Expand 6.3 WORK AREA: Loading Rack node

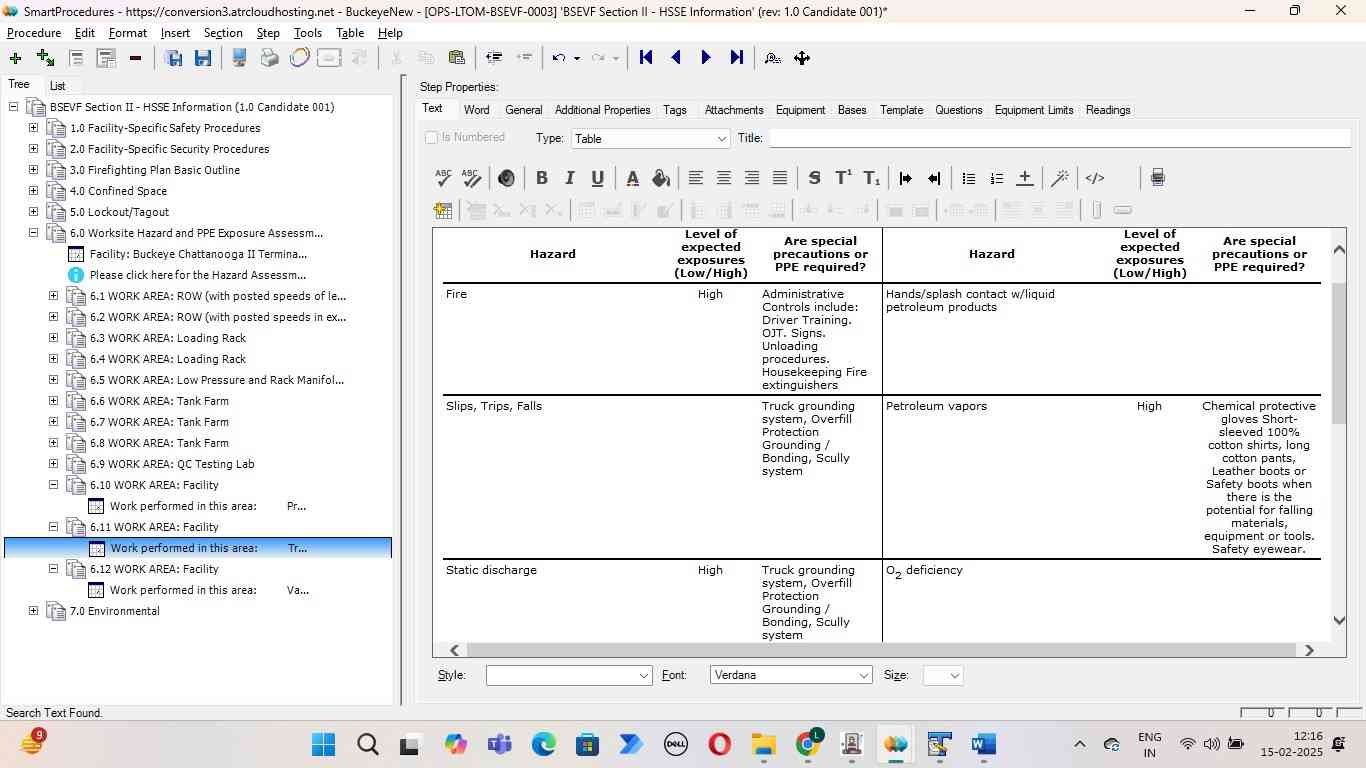tap(53, 338)
